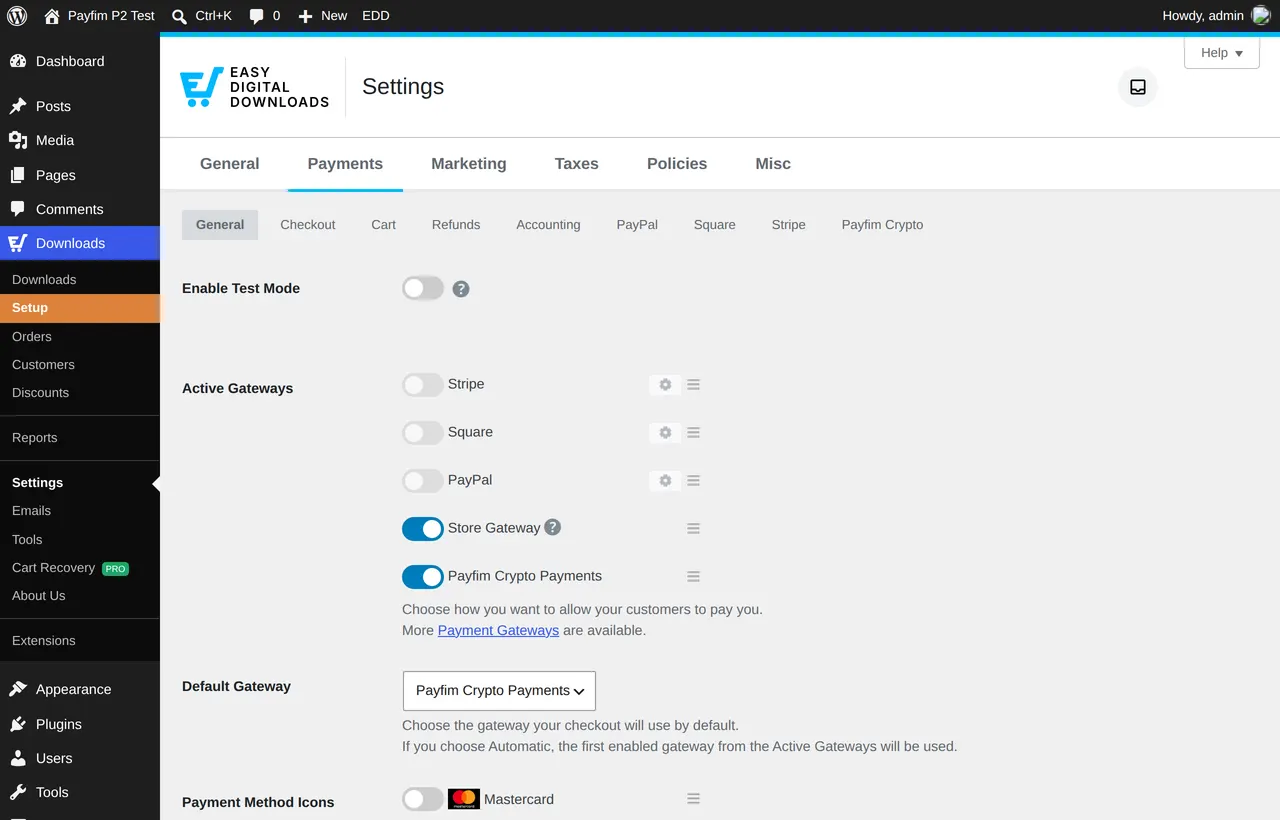Open Pages in the sidebar
This screenshot has width=1280, height=820.
point(80,175)
